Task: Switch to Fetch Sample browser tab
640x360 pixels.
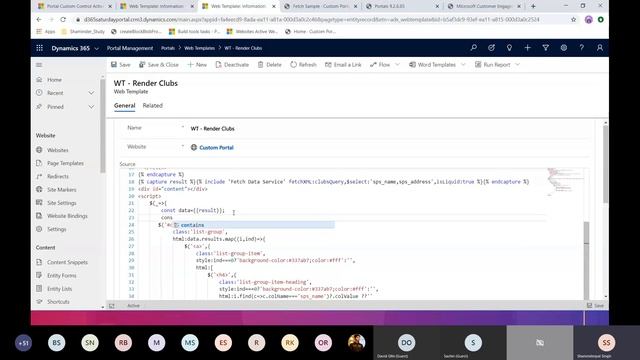Action: point(321,6)
